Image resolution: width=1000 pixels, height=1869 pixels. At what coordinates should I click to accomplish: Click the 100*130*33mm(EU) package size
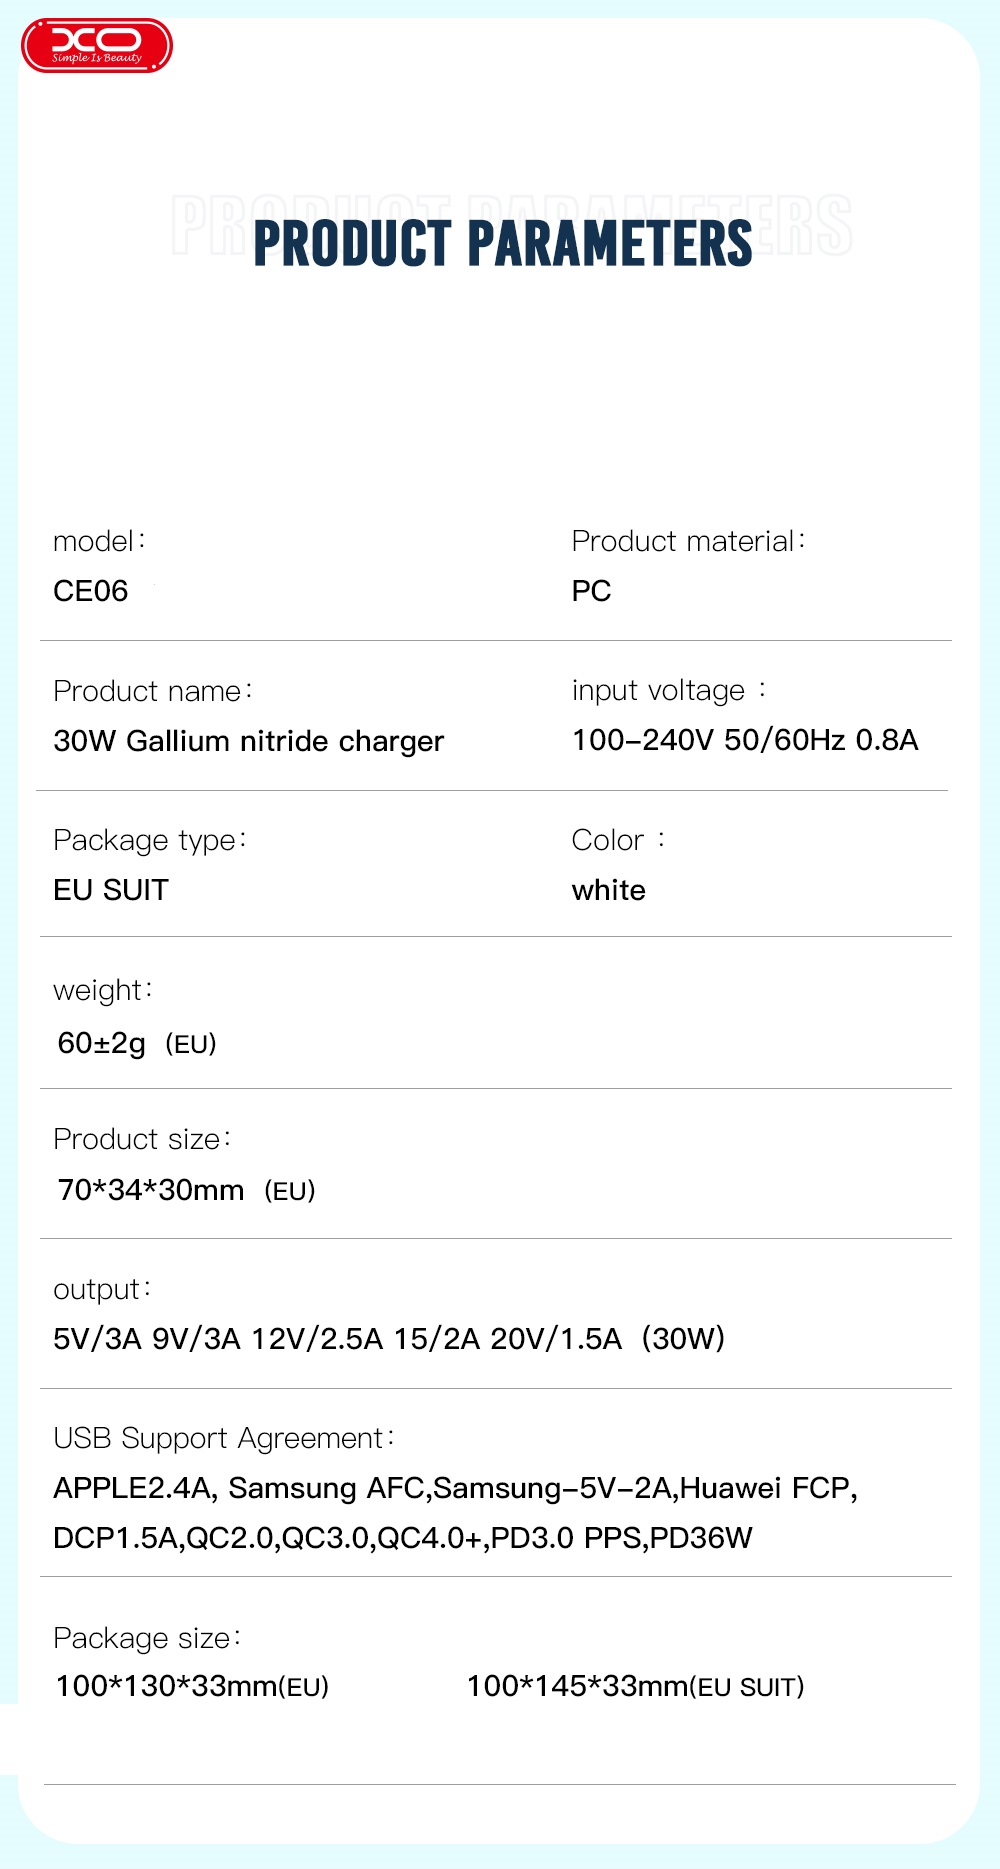192,1686
